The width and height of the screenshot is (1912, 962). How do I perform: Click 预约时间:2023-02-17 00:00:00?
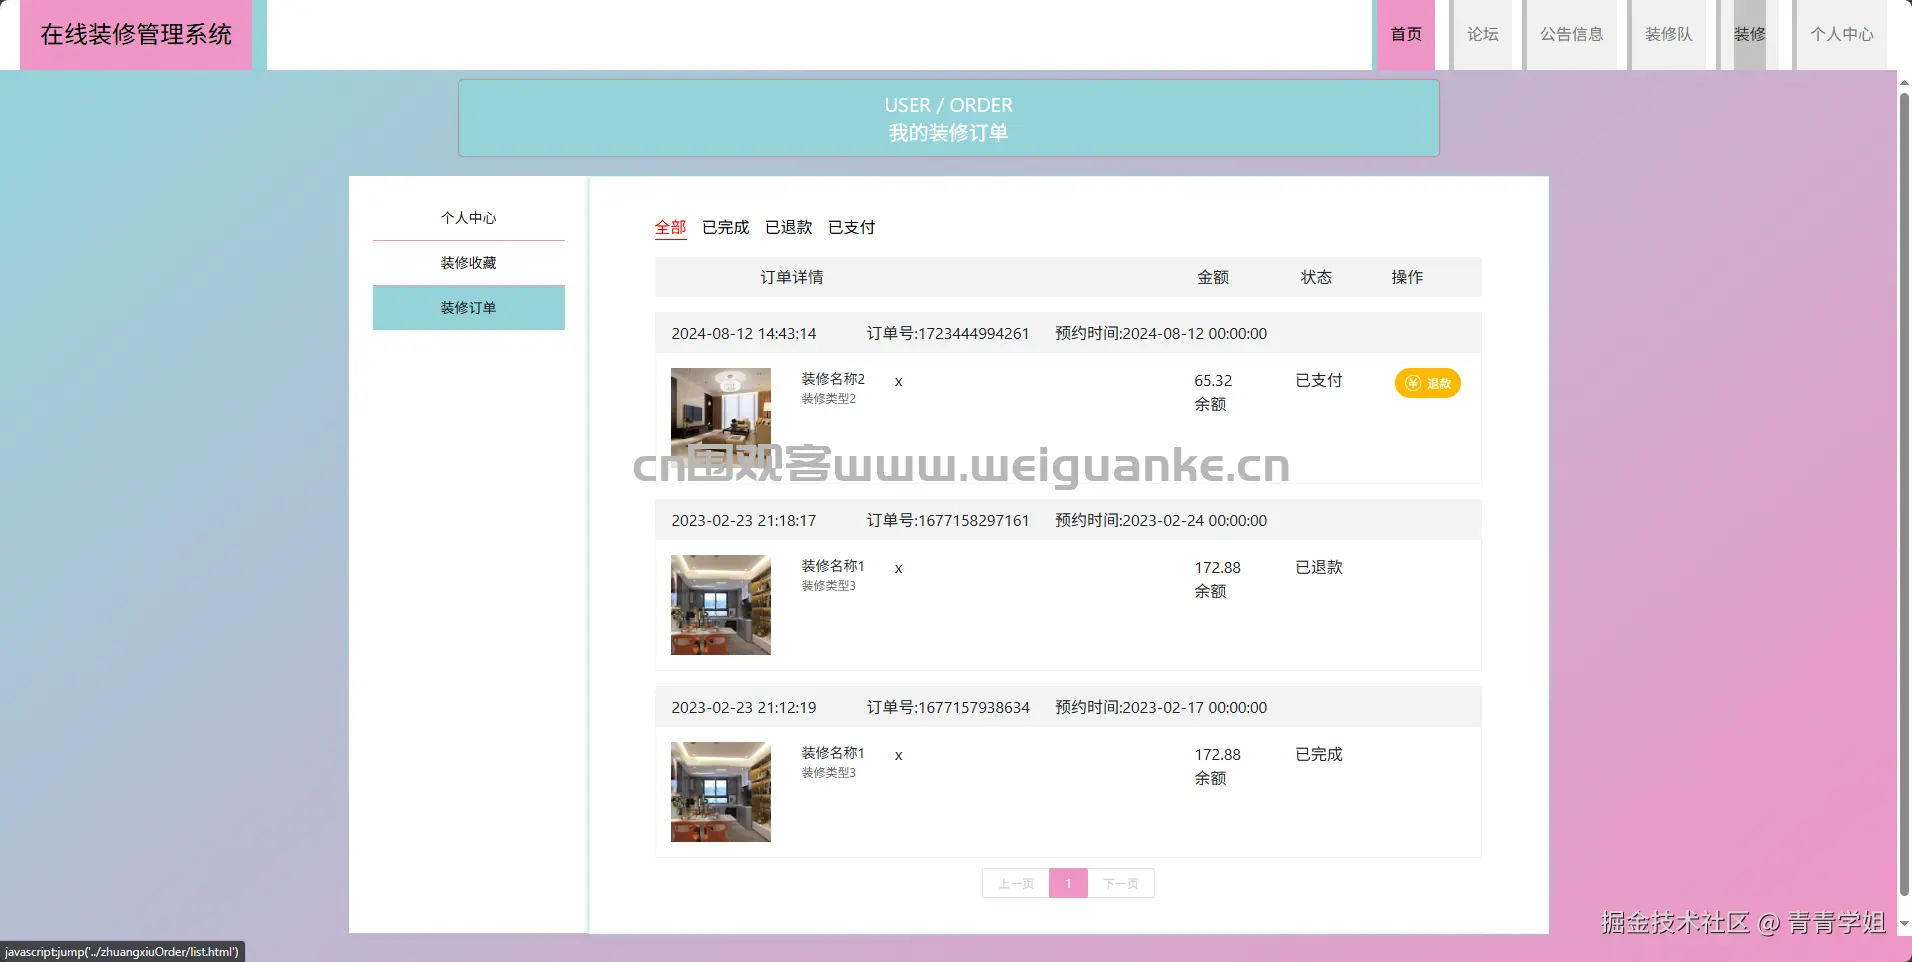click(x=1161, y=707)
